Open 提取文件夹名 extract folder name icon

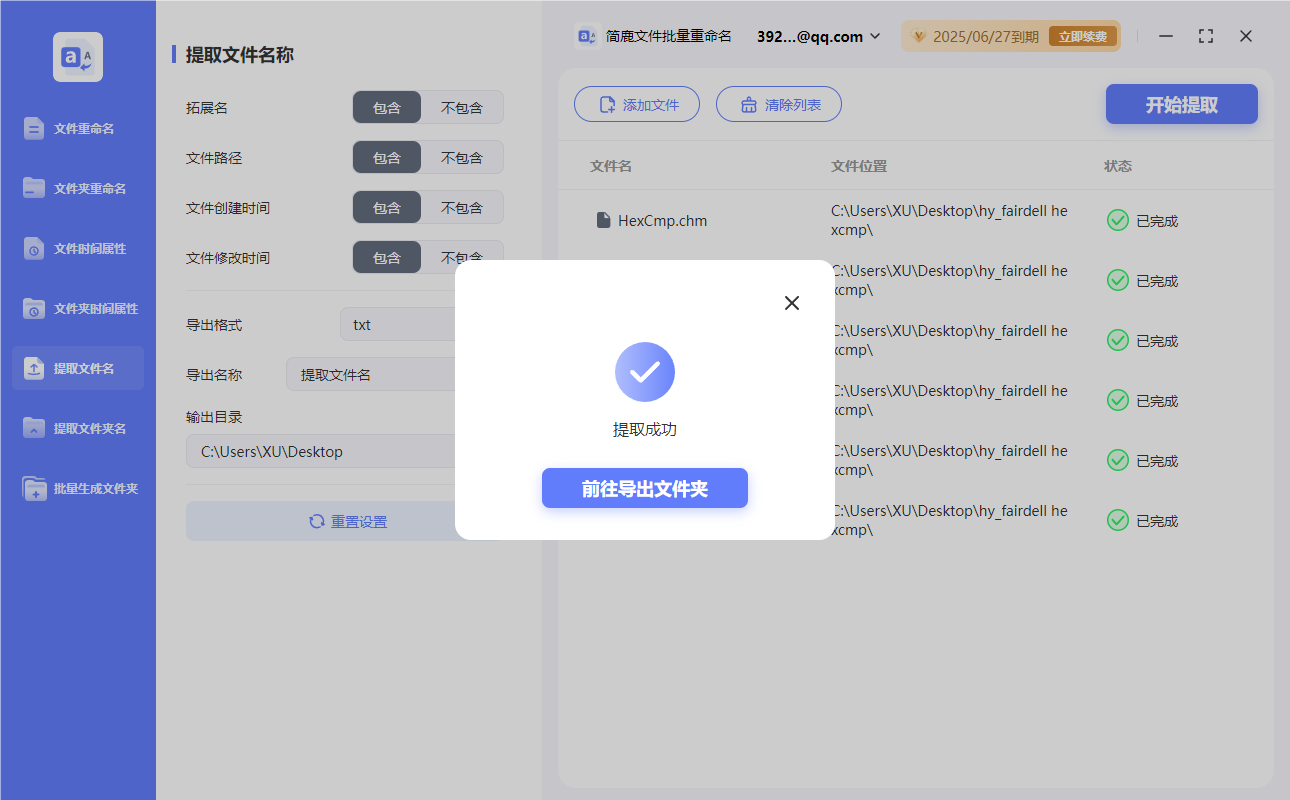(x=35, y=428)
